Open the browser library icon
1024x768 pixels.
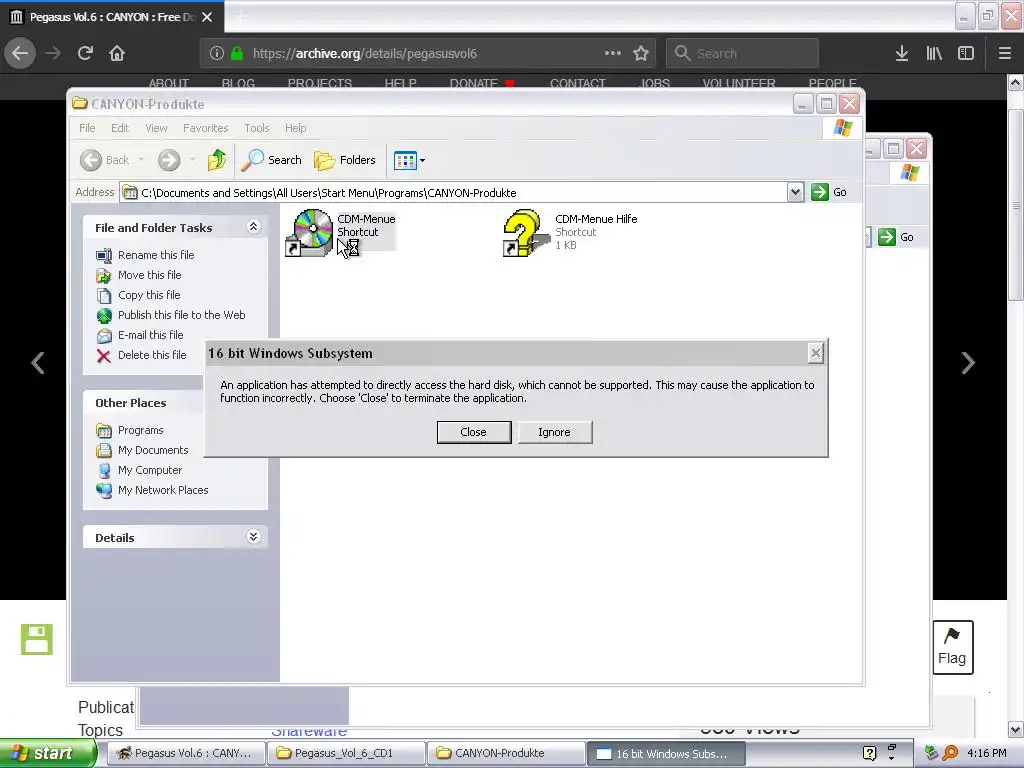pyautogui.click(x=934, y=53)
